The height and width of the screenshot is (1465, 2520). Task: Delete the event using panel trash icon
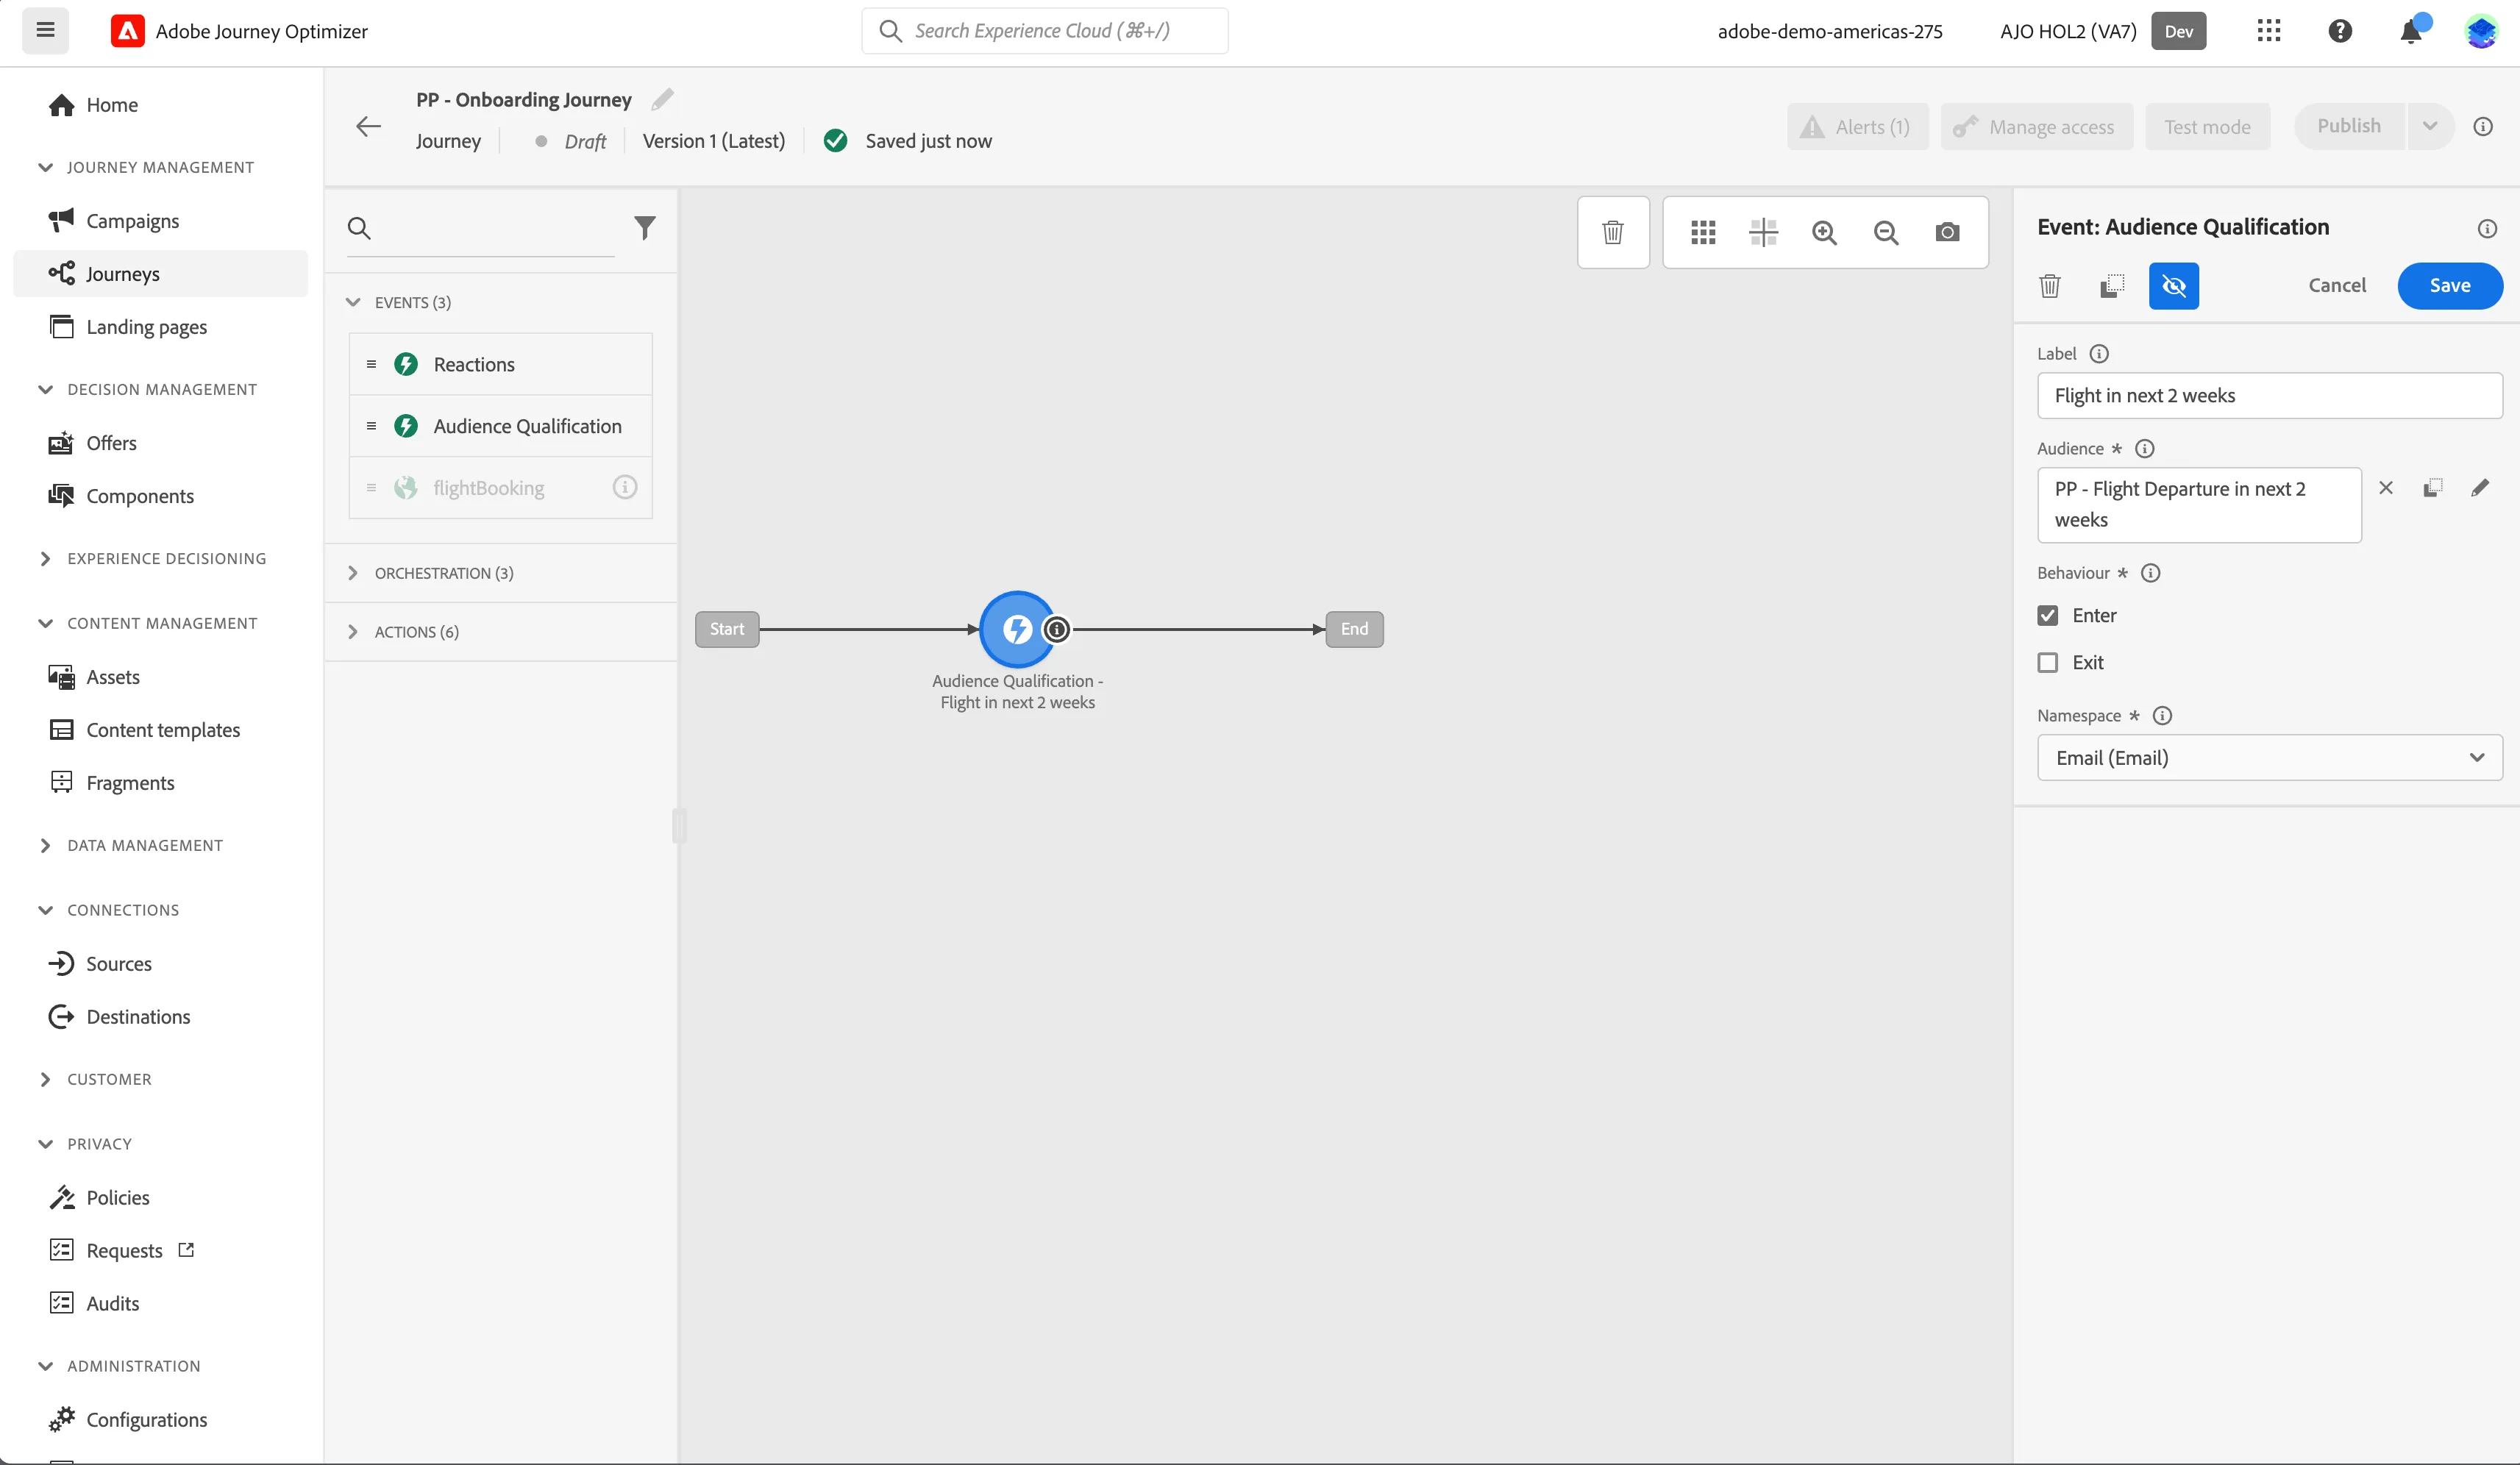pyautogui.click(x=2050, y=286)
